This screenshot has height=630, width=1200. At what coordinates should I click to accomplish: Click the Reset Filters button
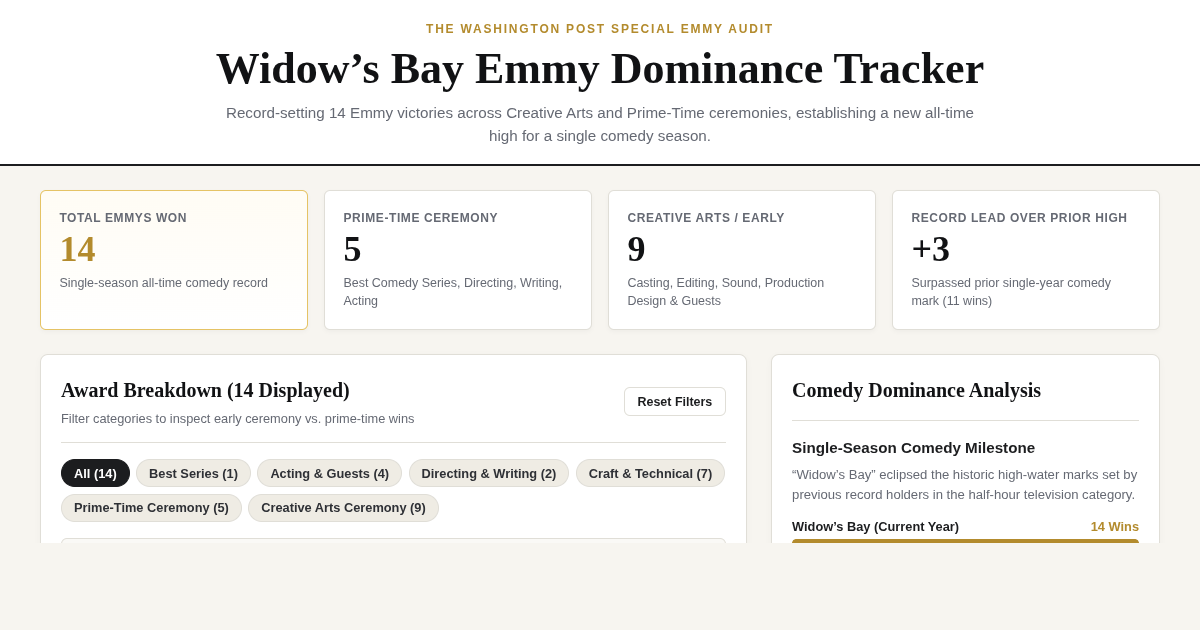click(x=675, y=402)
